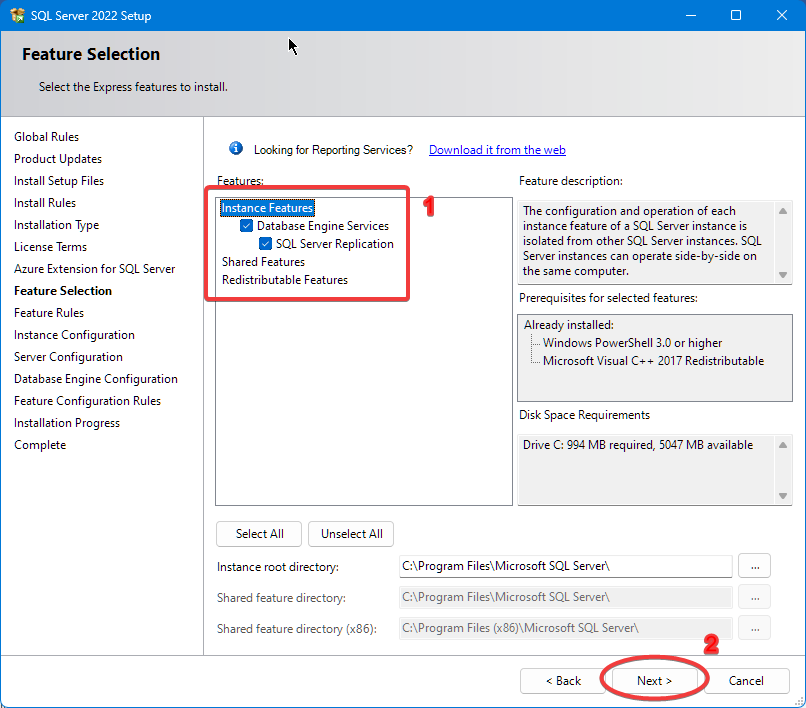Click the blue information icon
This screenshot has width=806, height=708.
coord(236,149)
